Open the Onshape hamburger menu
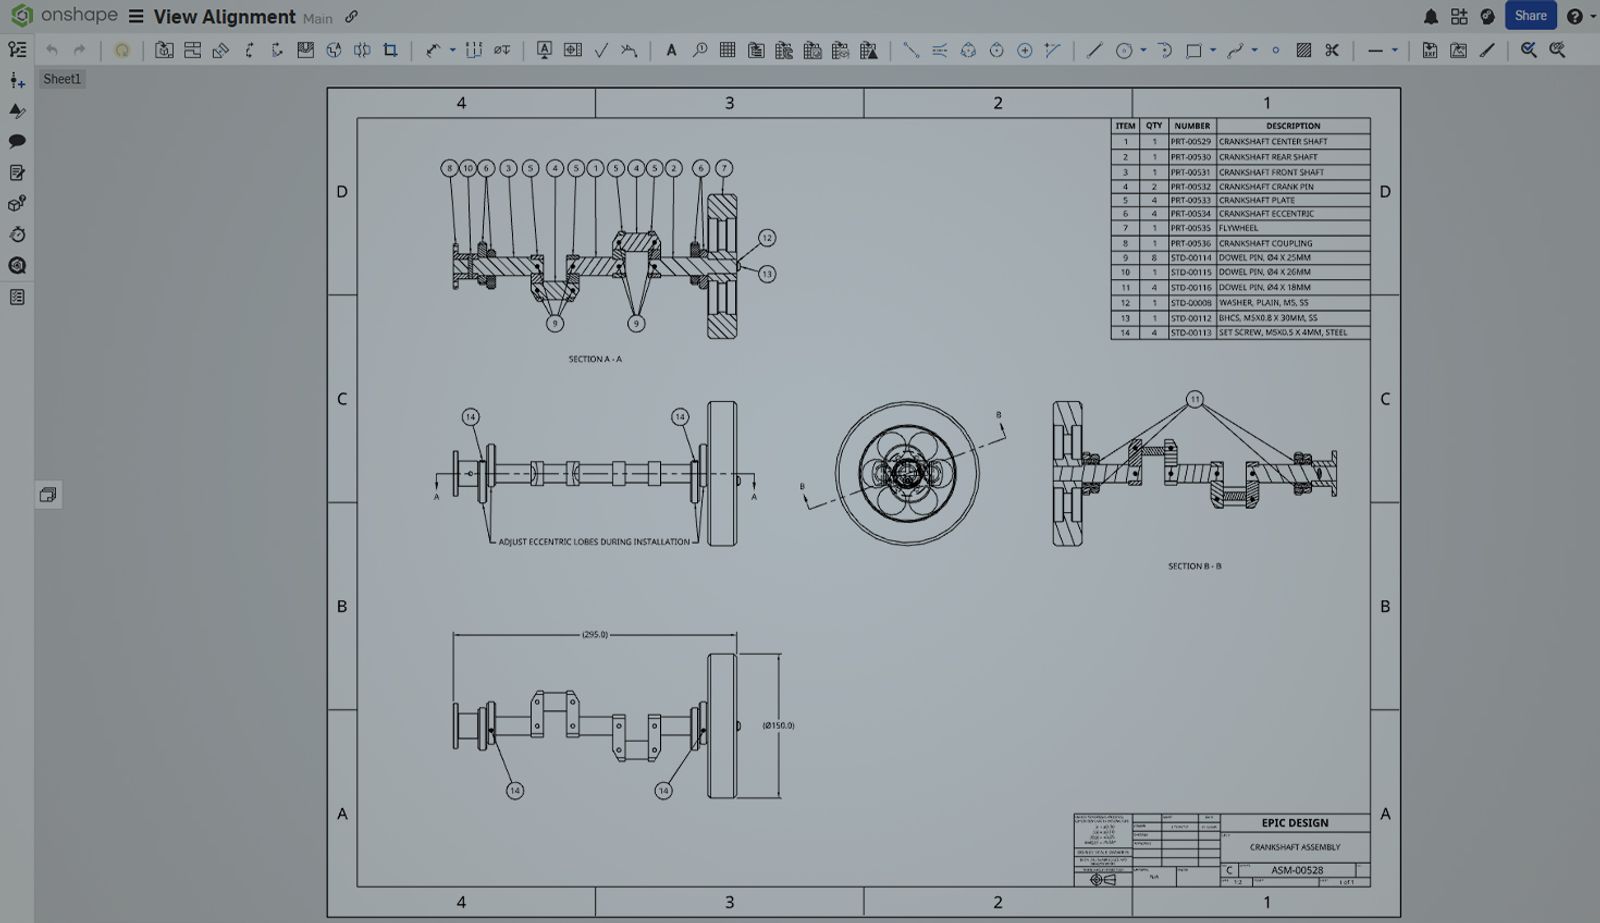Image resolution: width=1600 pixels, height=923 pixels. [134, 16]
